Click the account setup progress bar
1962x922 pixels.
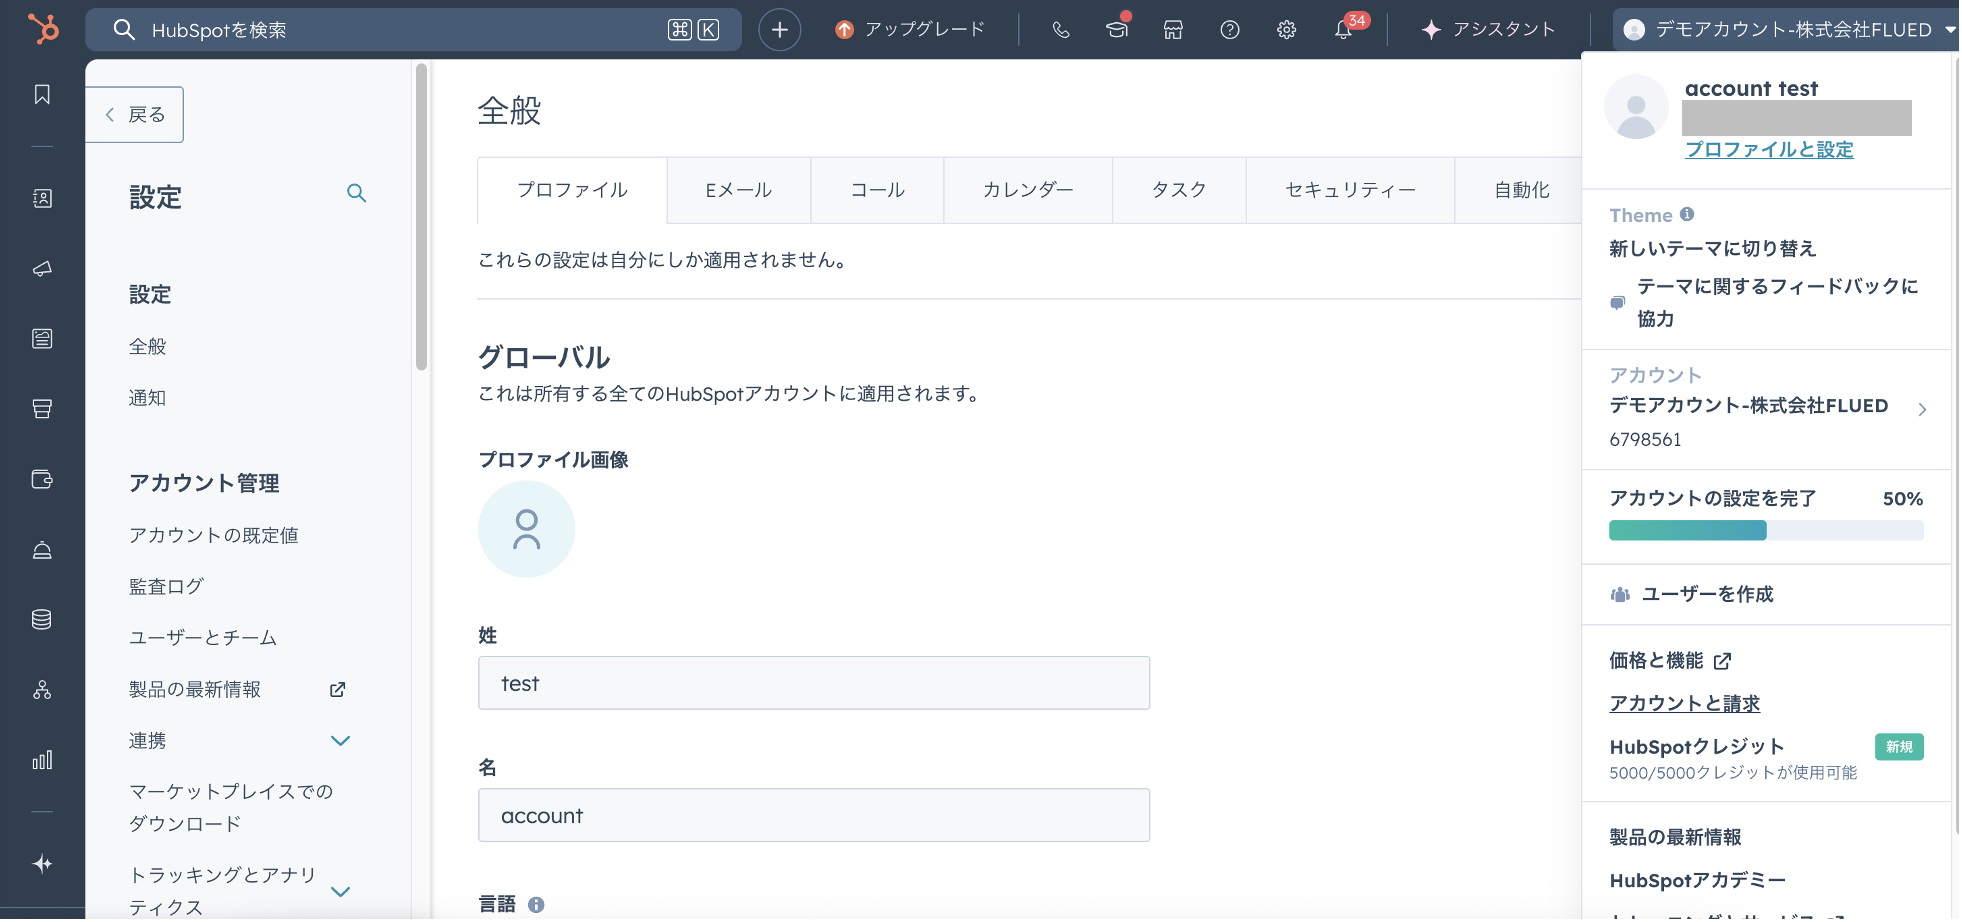click(1765, 530)
